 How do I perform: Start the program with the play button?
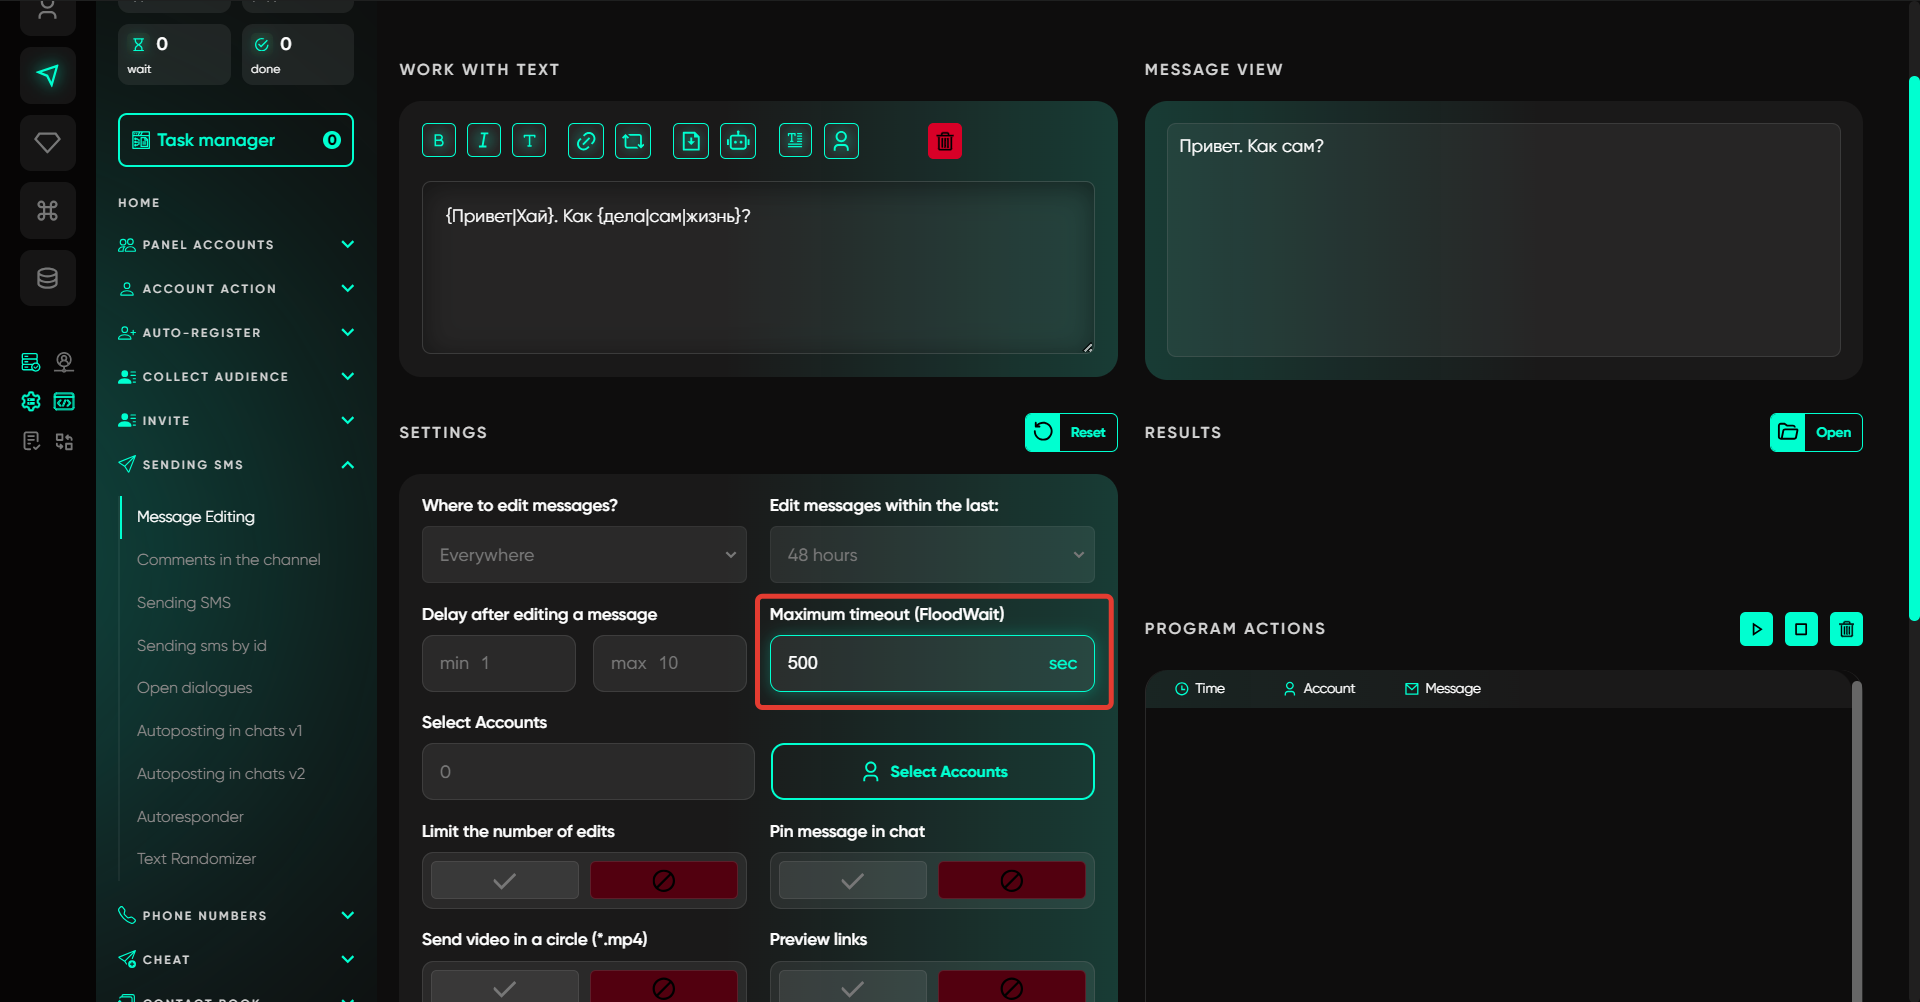[x=1756, y=629]
